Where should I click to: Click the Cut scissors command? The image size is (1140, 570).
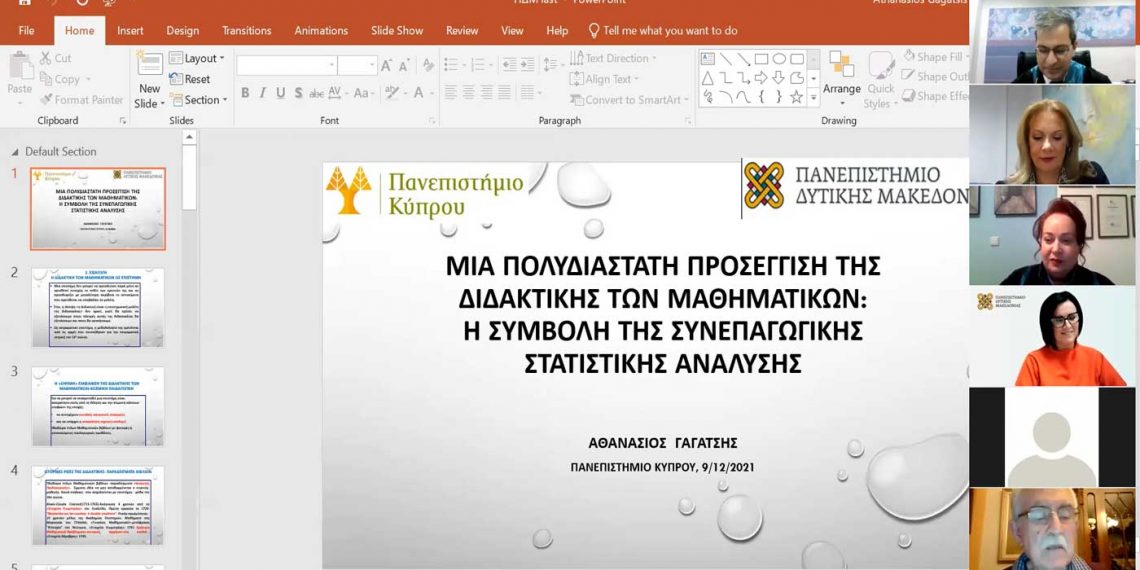click(x=55, y=58)
